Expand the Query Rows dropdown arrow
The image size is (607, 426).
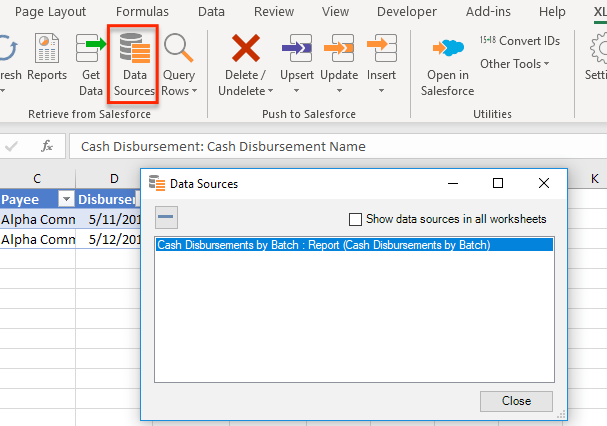click(x=195, y=91)
